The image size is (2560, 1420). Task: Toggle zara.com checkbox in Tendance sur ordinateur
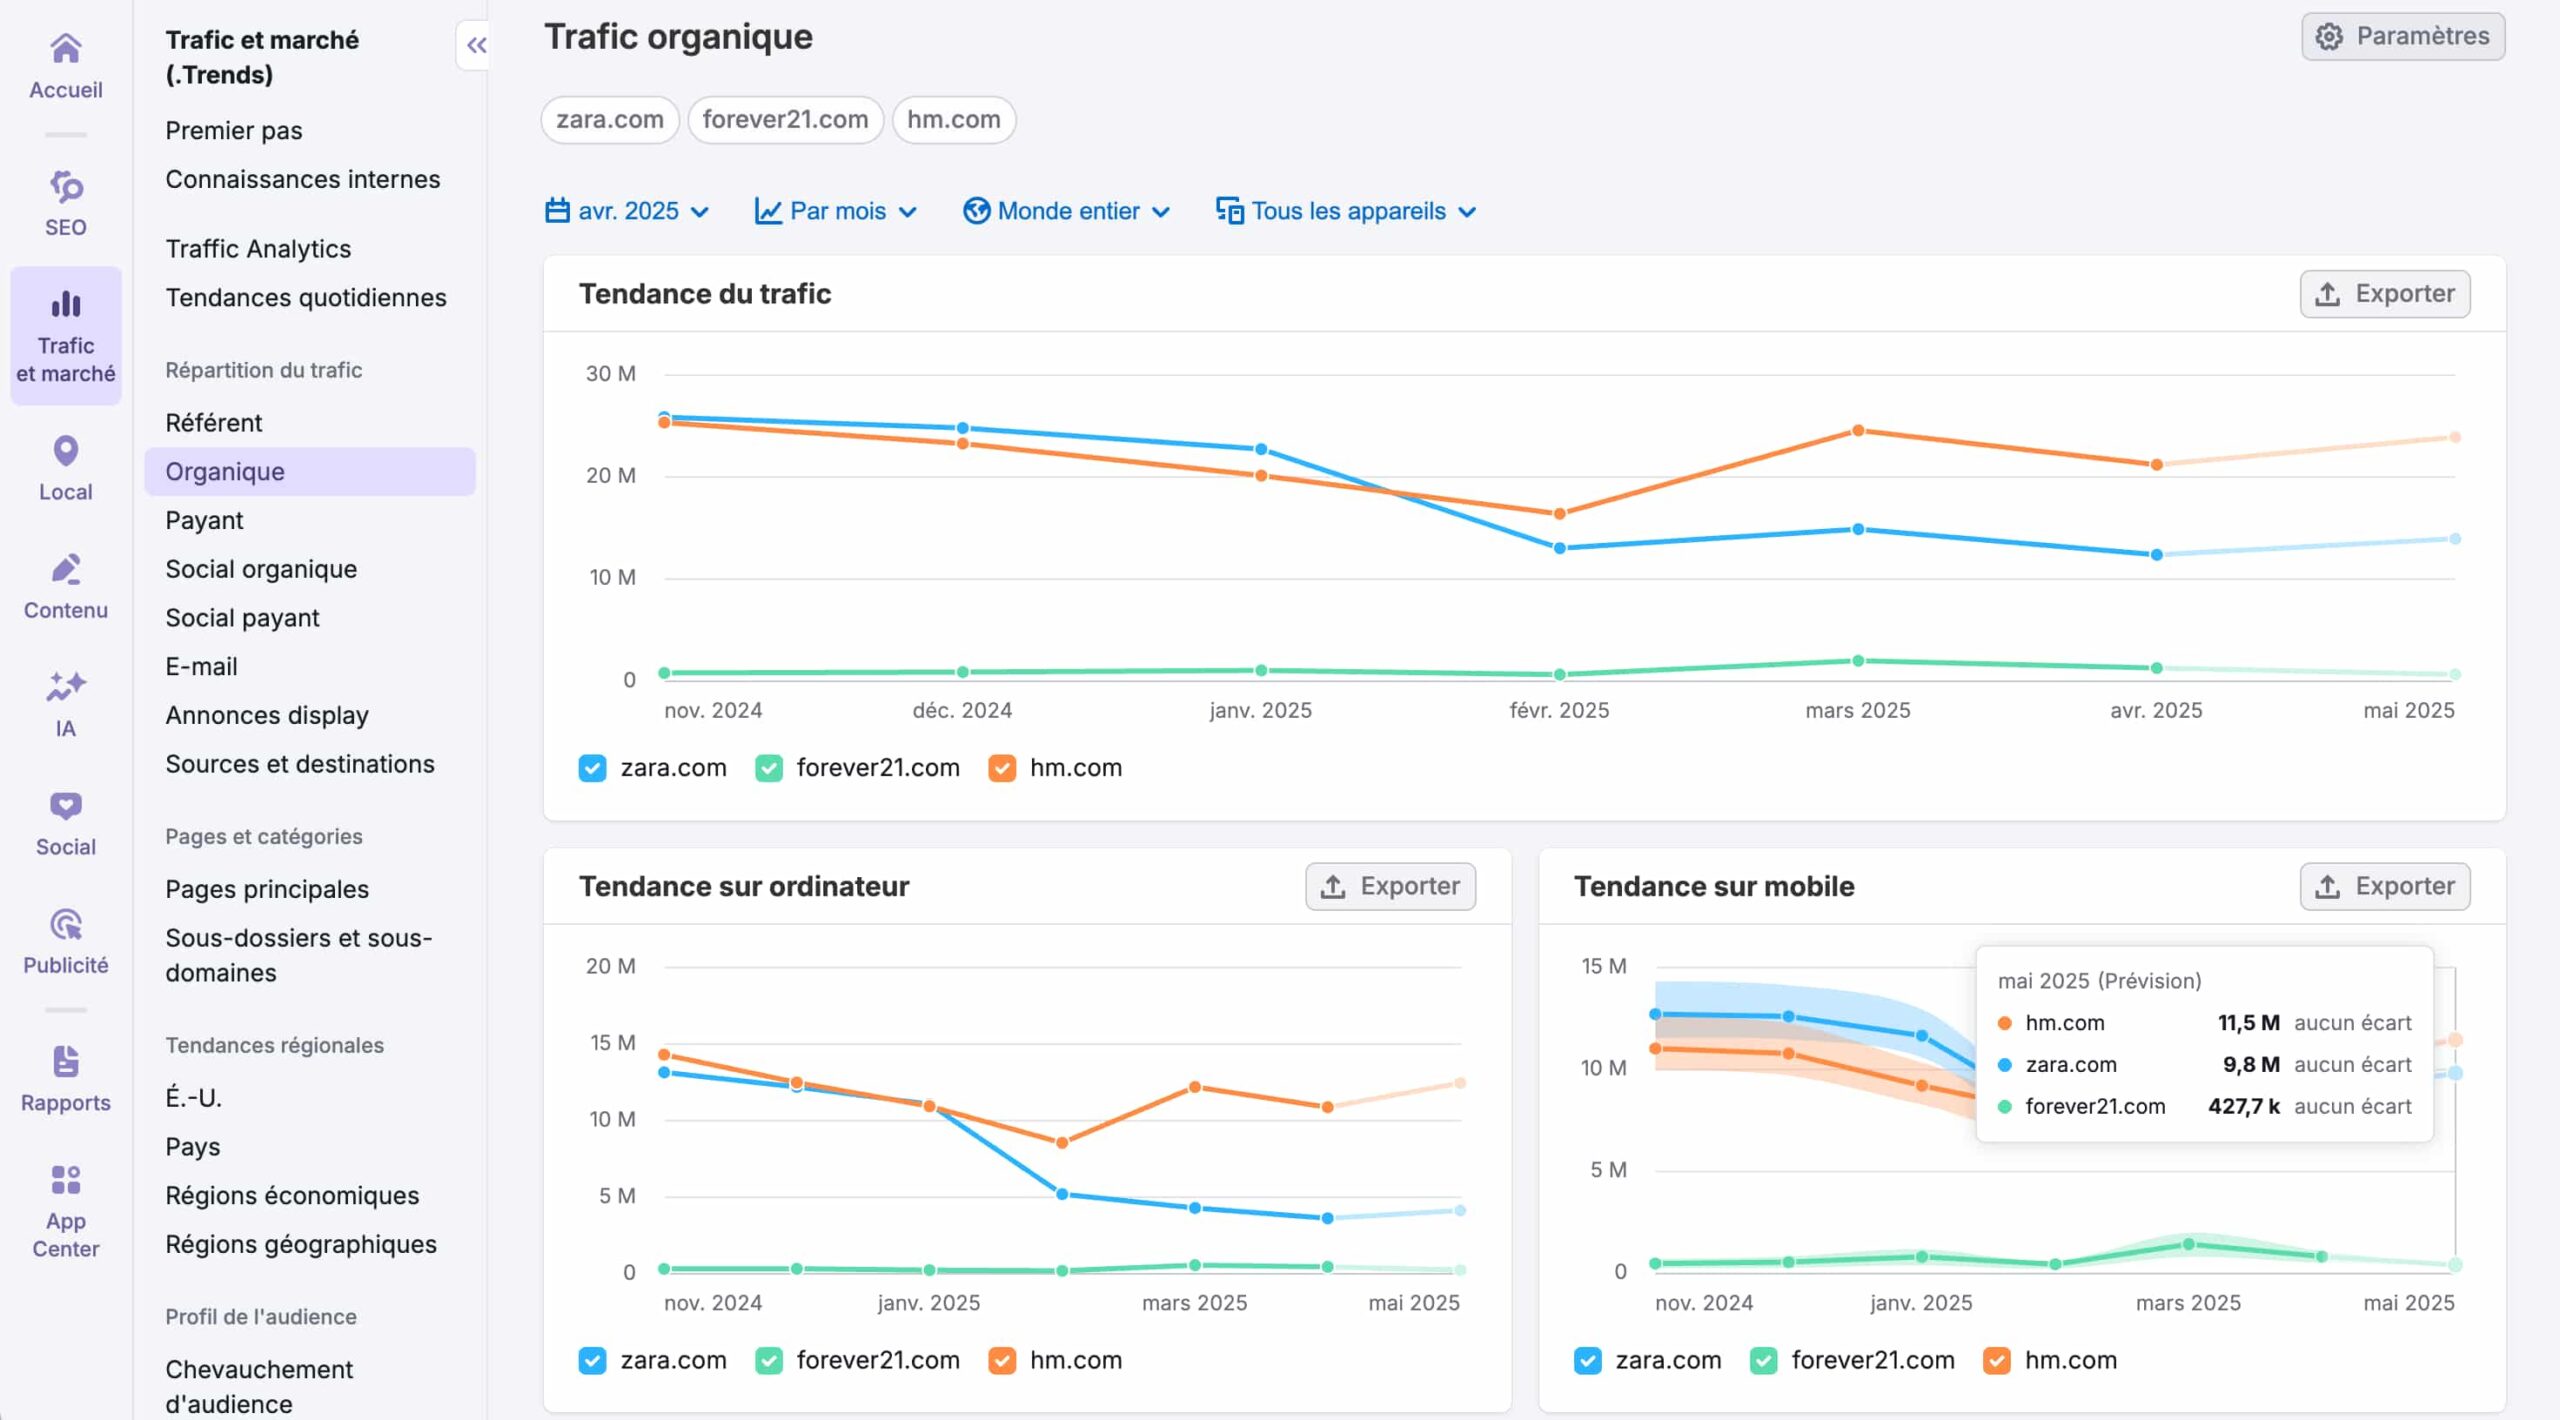(x=592, y=1361)
